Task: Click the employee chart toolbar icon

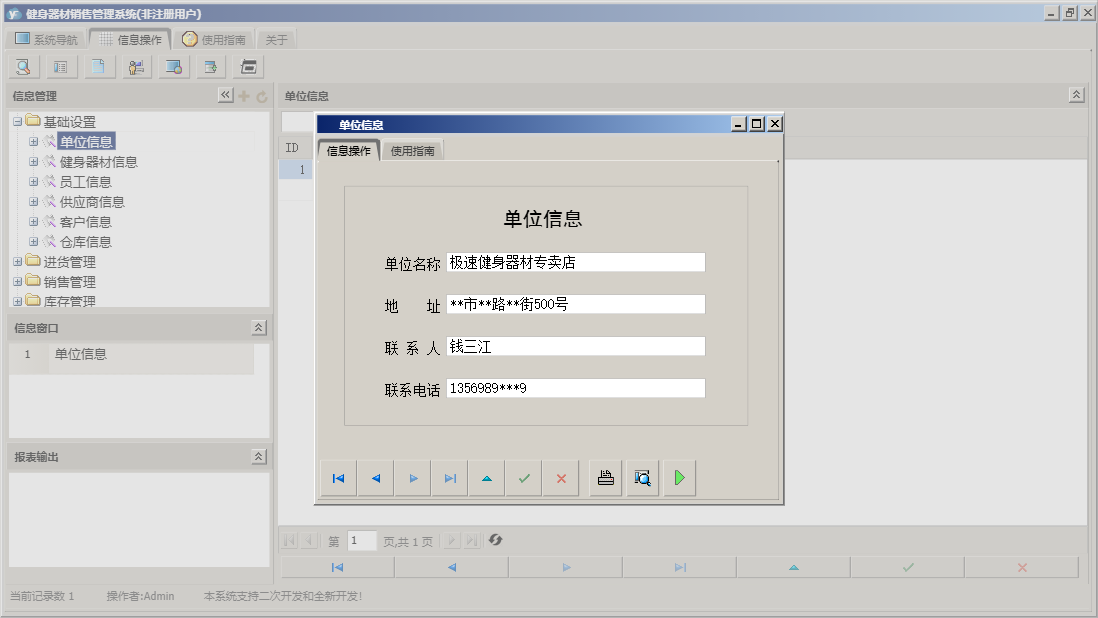Action: (136, 66)
